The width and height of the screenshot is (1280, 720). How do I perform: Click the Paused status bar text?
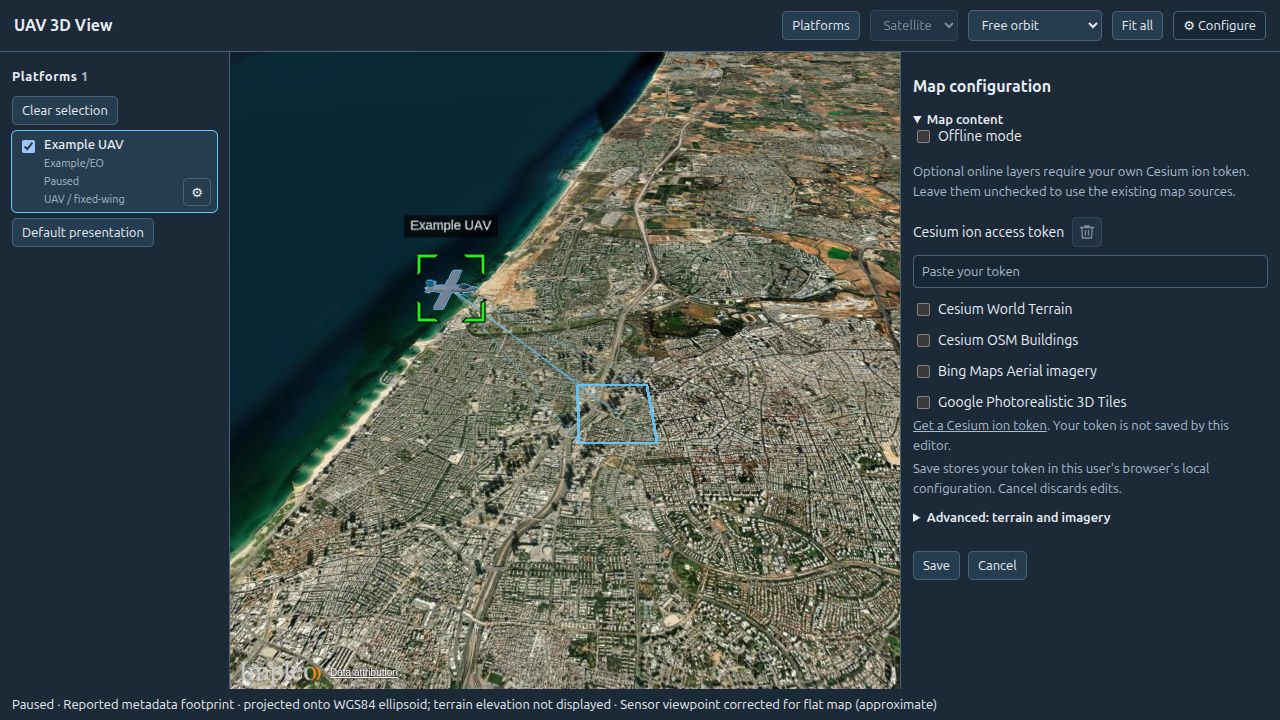point(33,704)
